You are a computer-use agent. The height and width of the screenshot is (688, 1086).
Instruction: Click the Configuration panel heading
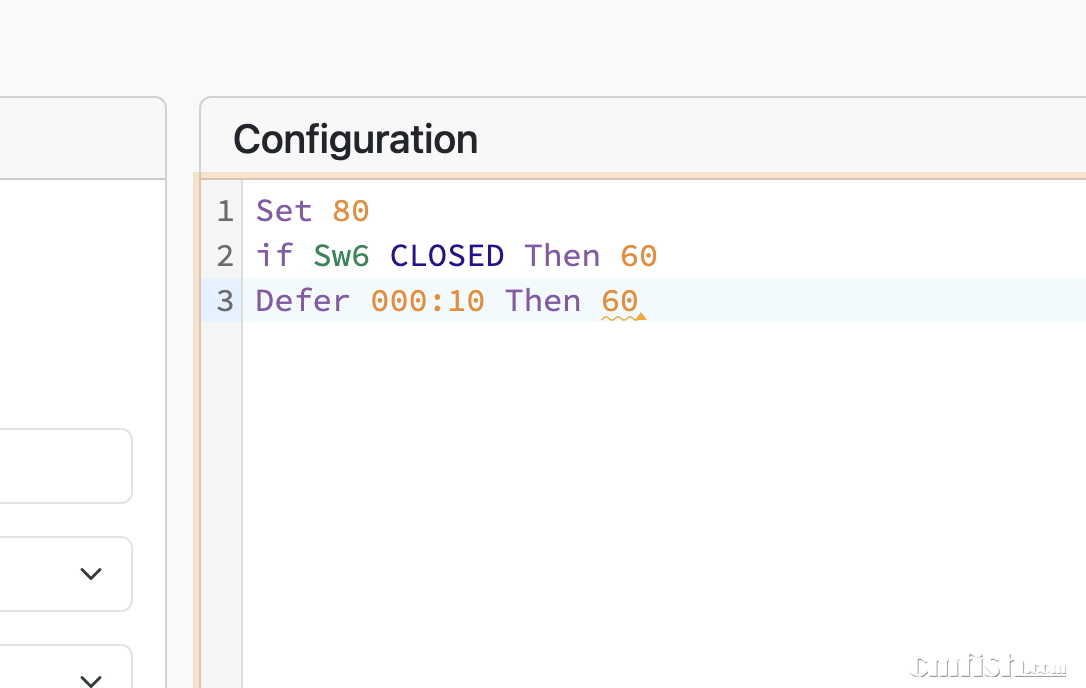click(x=355, y=139)
